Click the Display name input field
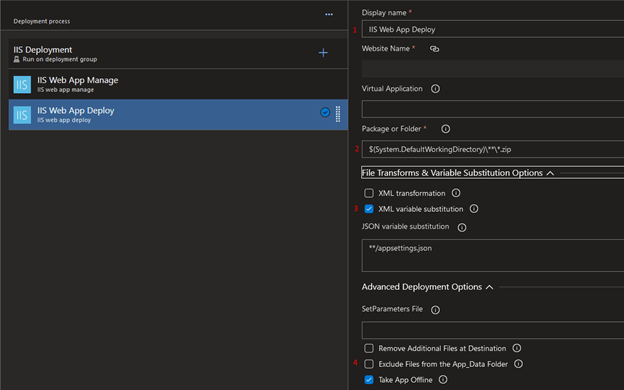This screenshot has width=624, height=390. pyautogui.click(x=493, y=29)
